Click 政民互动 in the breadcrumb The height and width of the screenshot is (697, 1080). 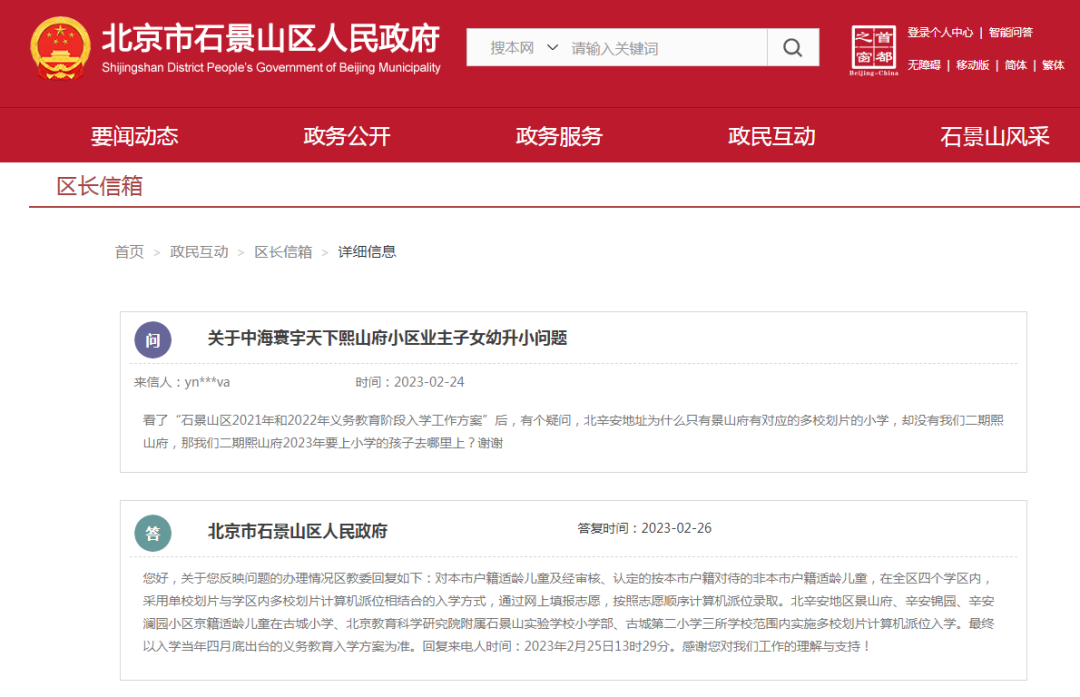point(199,252)
